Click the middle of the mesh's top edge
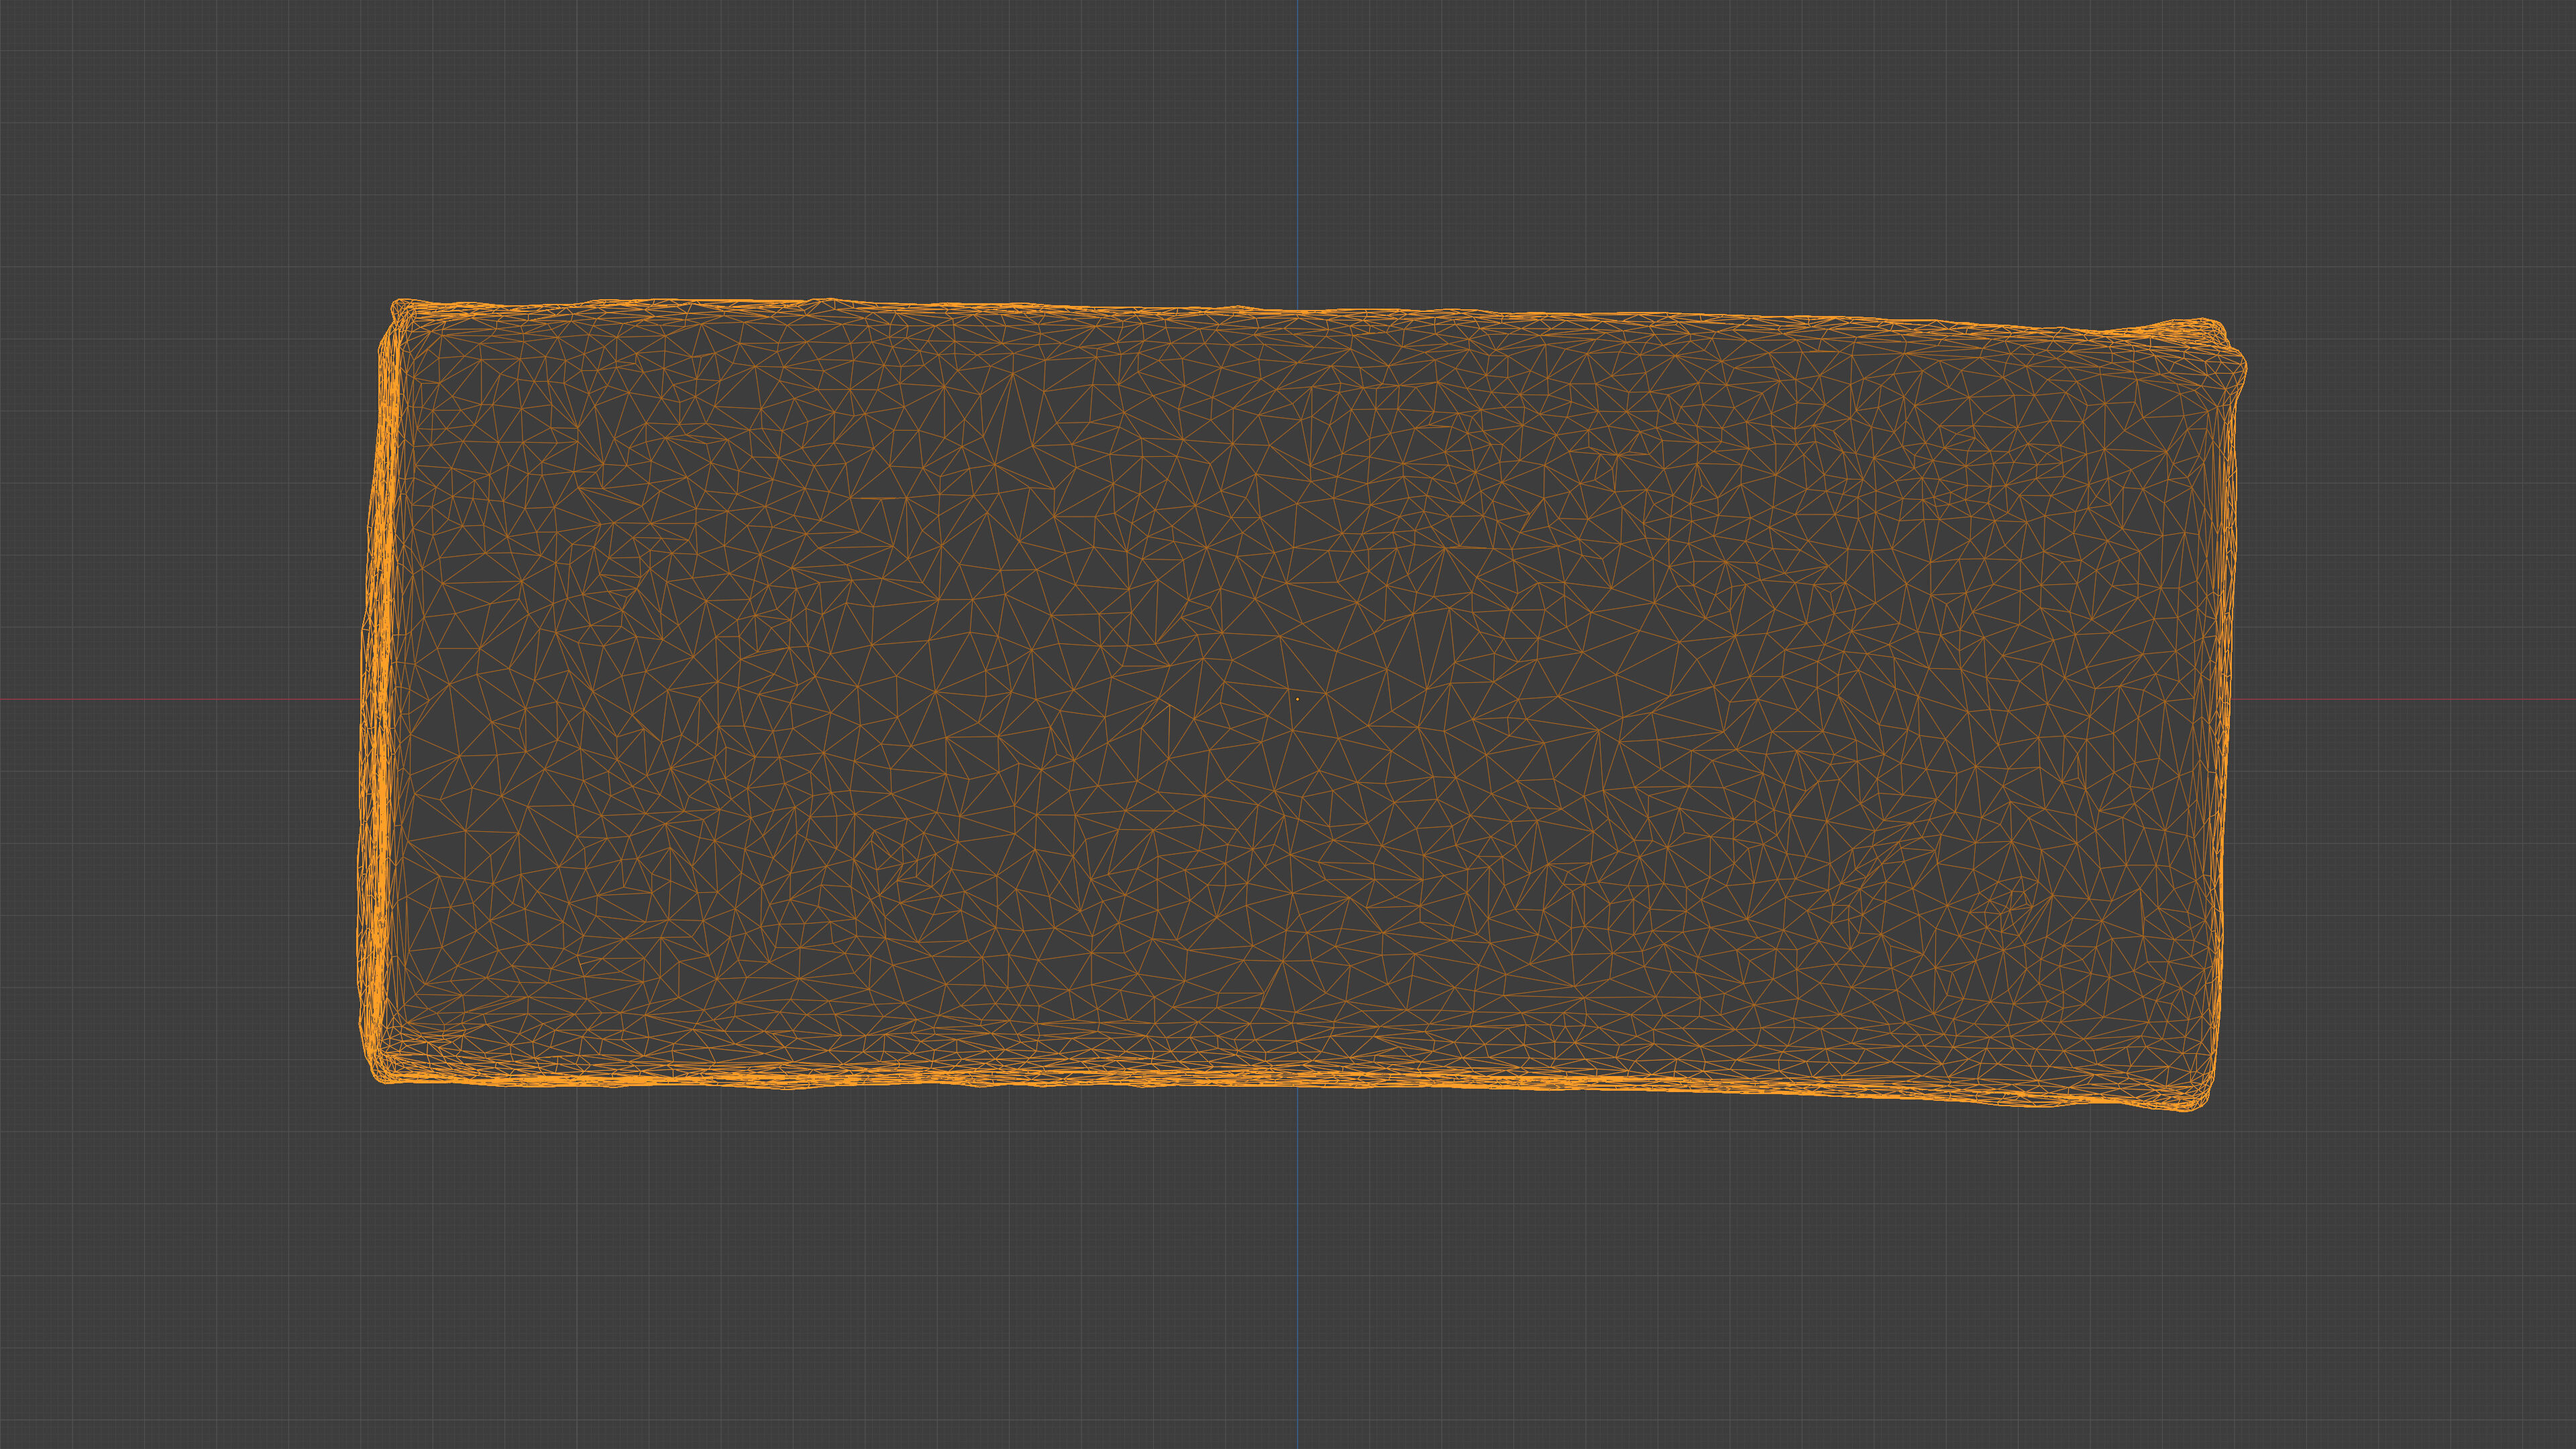The width and height of the screenshot is (2576, 1449). point(1298,311)
